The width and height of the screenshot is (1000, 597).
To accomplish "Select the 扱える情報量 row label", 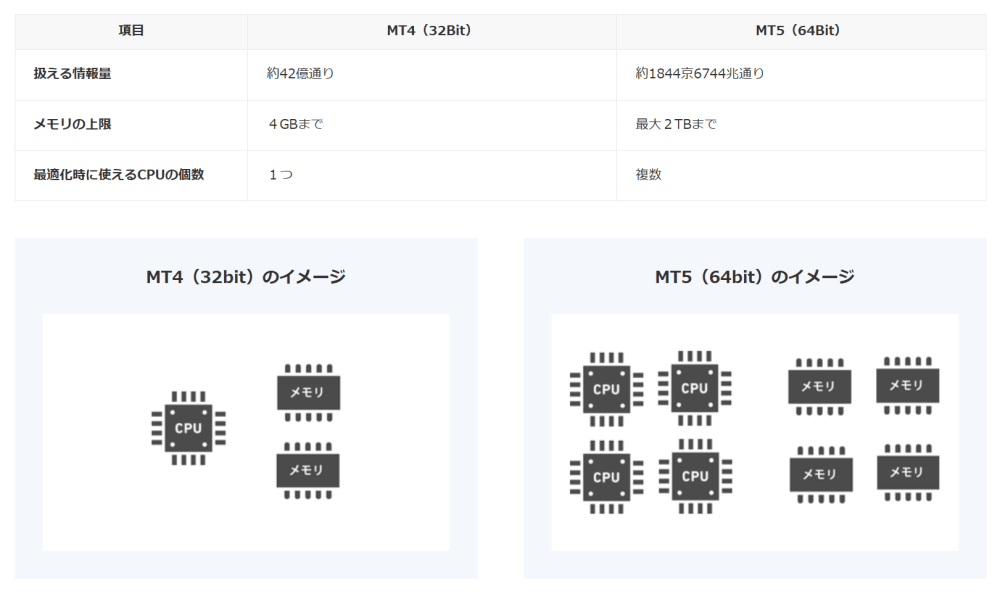I will pyautogui.click(x=72, y=73).
